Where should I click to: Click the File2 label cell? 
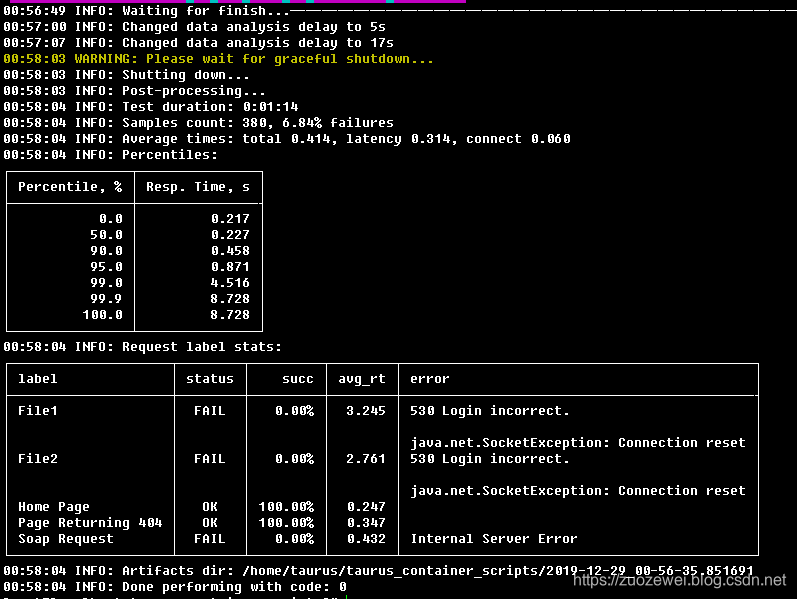(38, 459)
